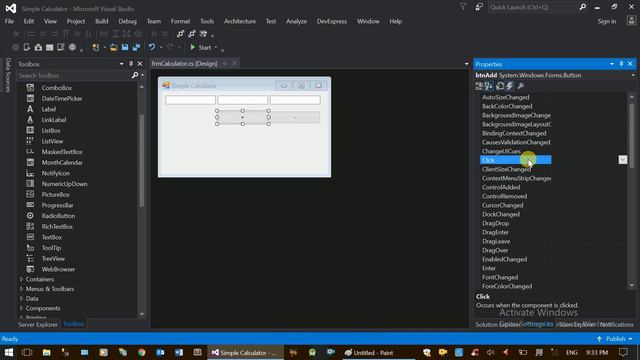Open the Debug menu

127,21
